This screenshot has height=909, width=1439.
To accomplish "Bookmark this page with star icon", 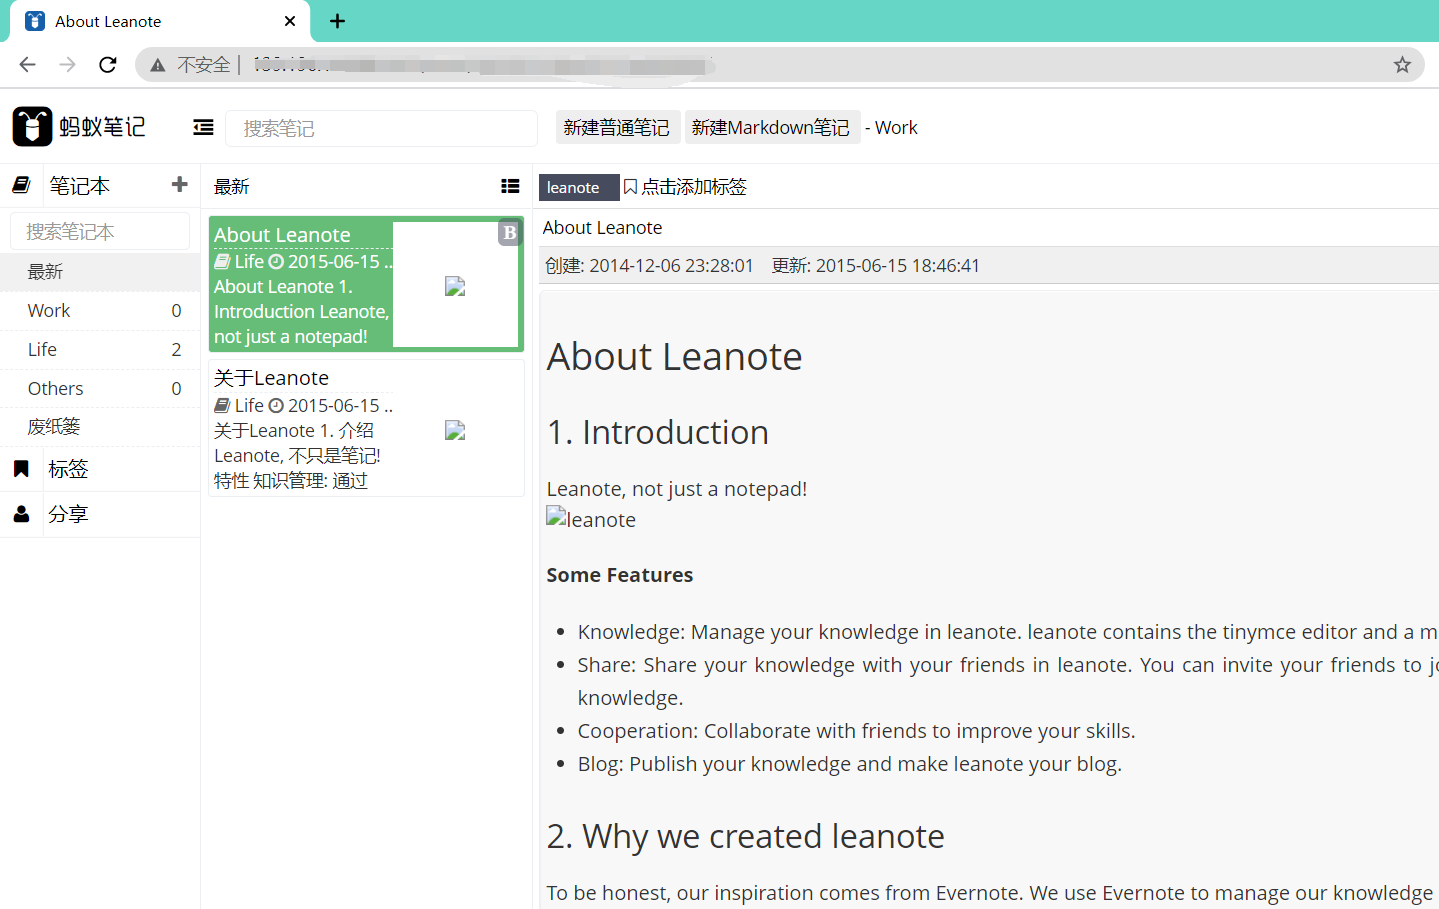I will click(1402, 65).
